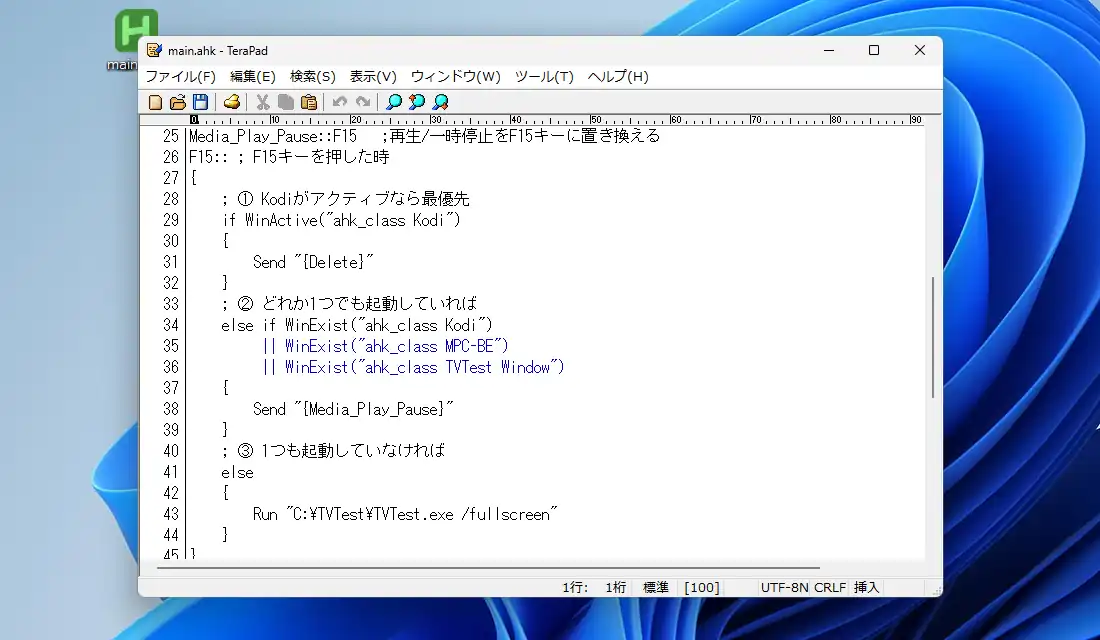Click the Undo arrow toolbar icon
This screenshot has height=640, width=1100.
click(340, 102)
